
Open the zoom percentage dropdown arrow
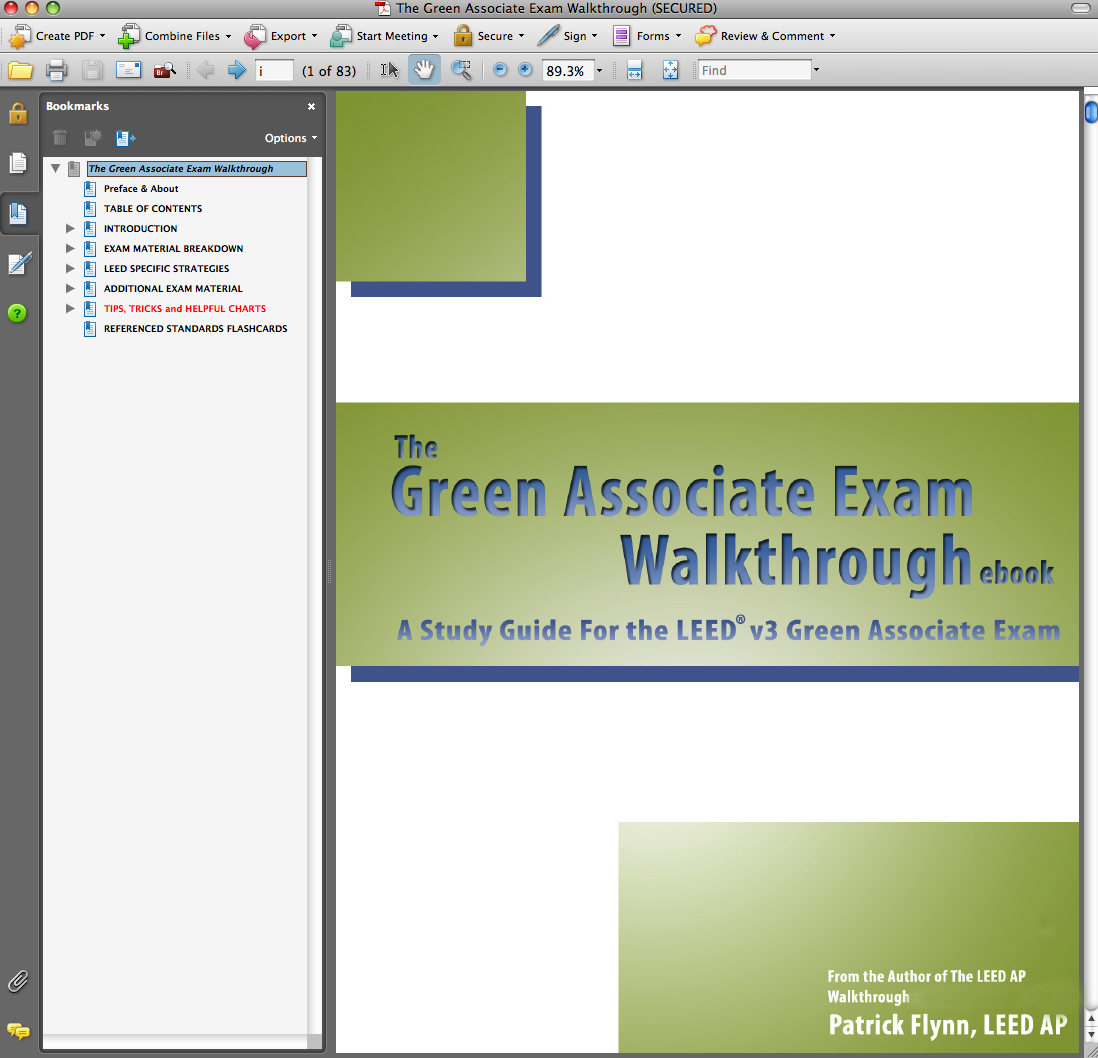tap(599, 71)
